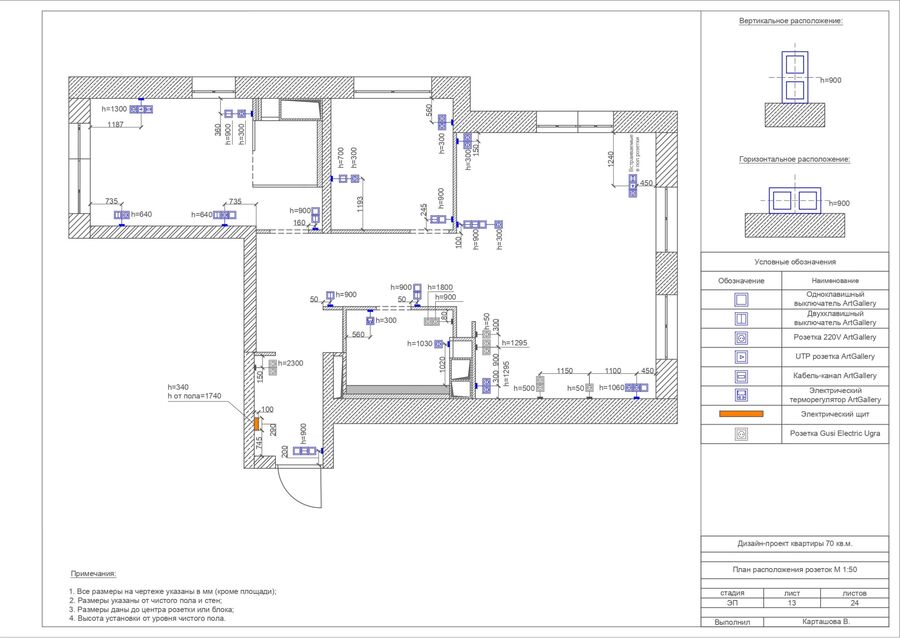This screenshot has width=900, height=638.
Task: Click the '1100' dimension value
Action: [x=613, y=371]
